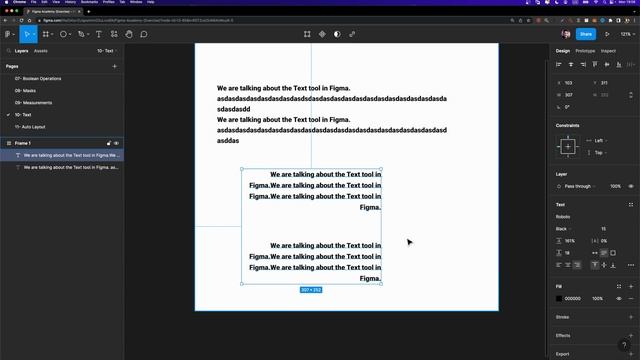Open page 07- Boolean Operations
Screen dimensions: 640x360
pos(38,78)
